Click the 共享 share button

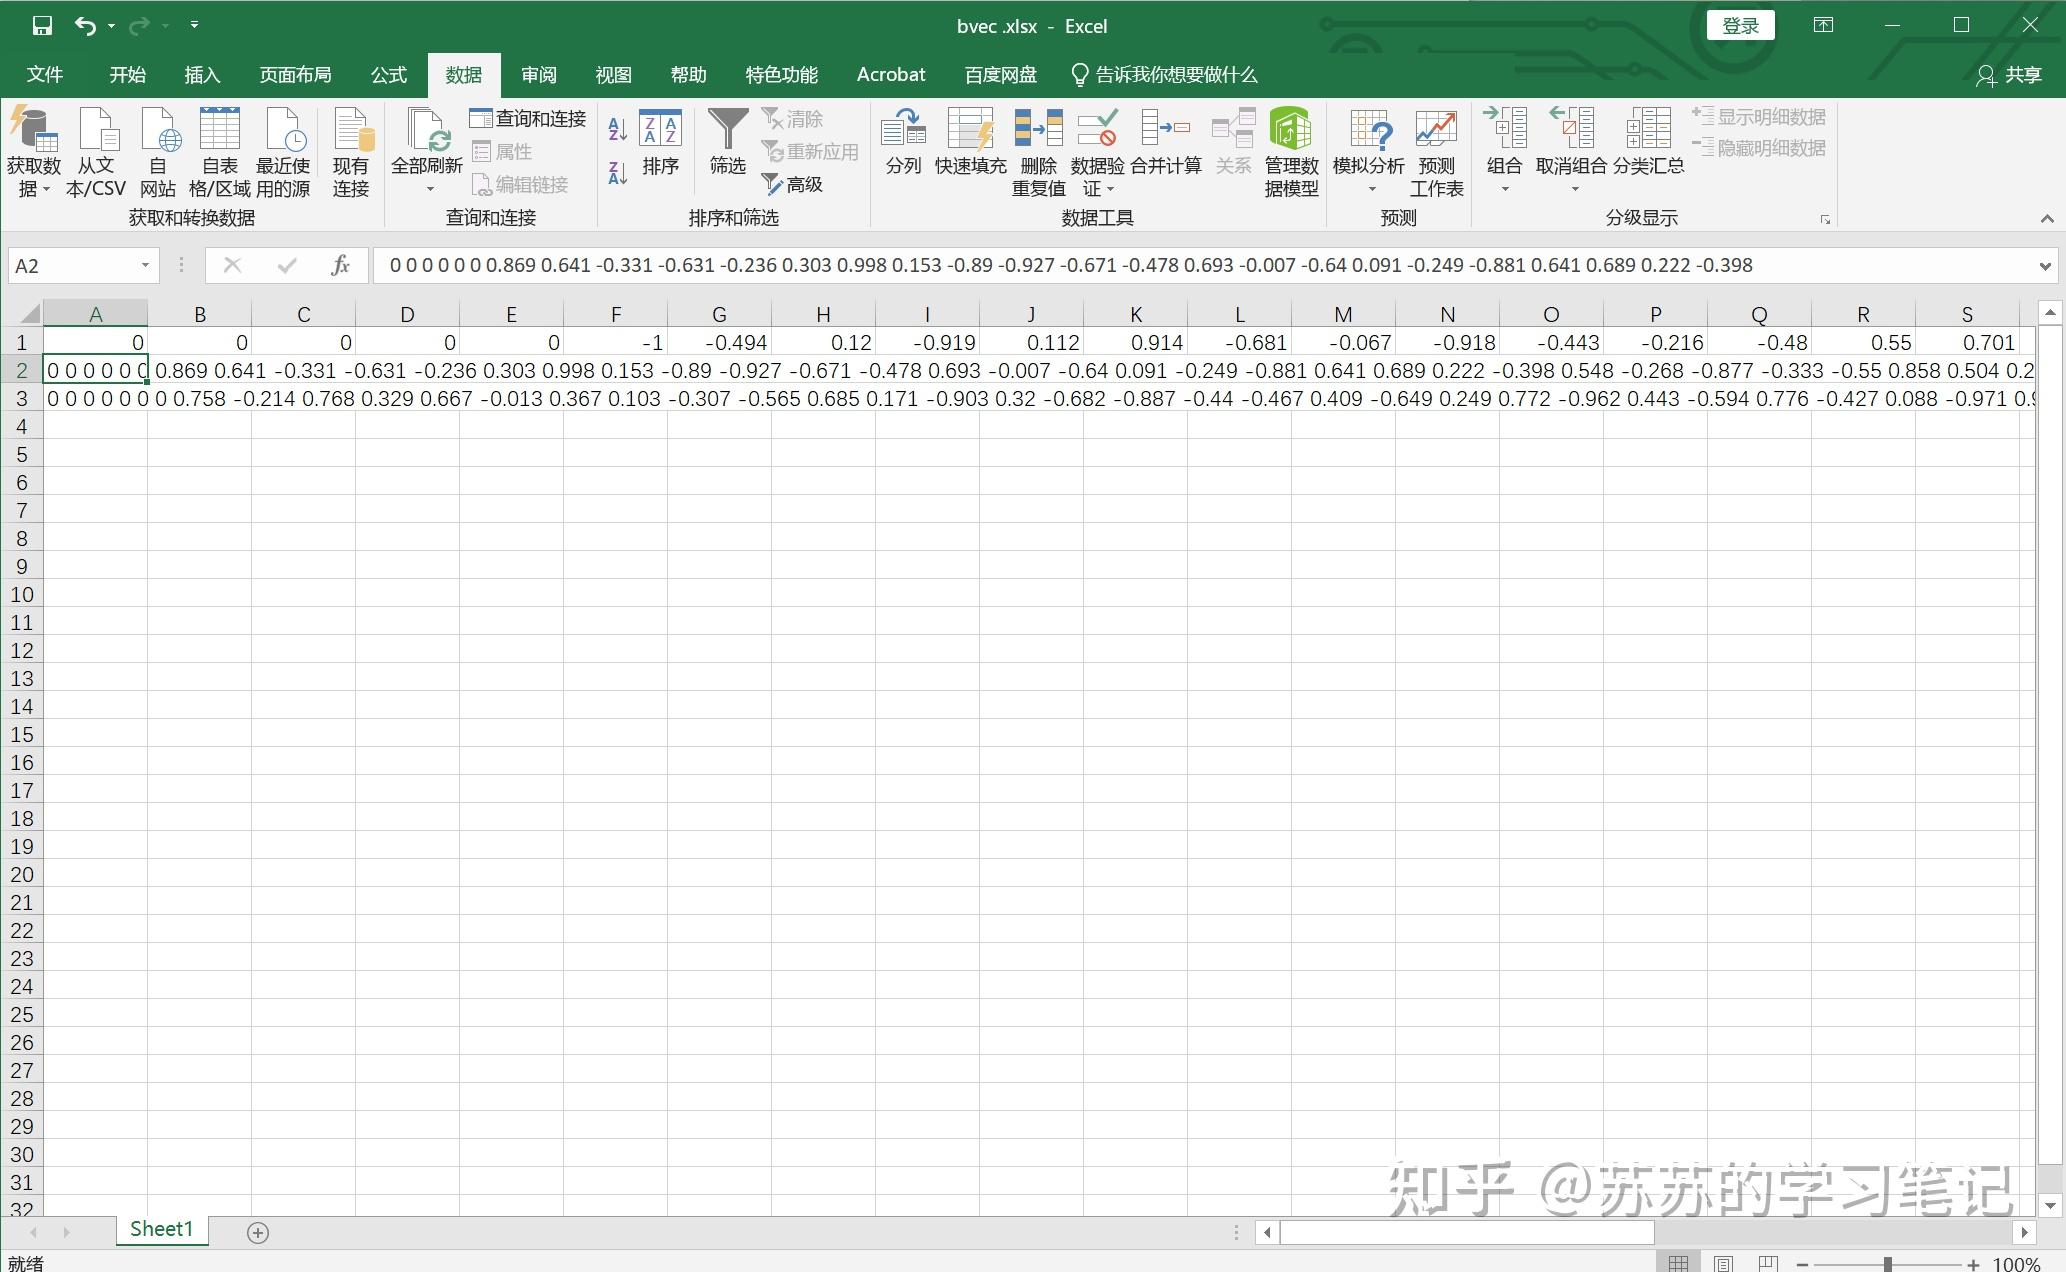2009,75
